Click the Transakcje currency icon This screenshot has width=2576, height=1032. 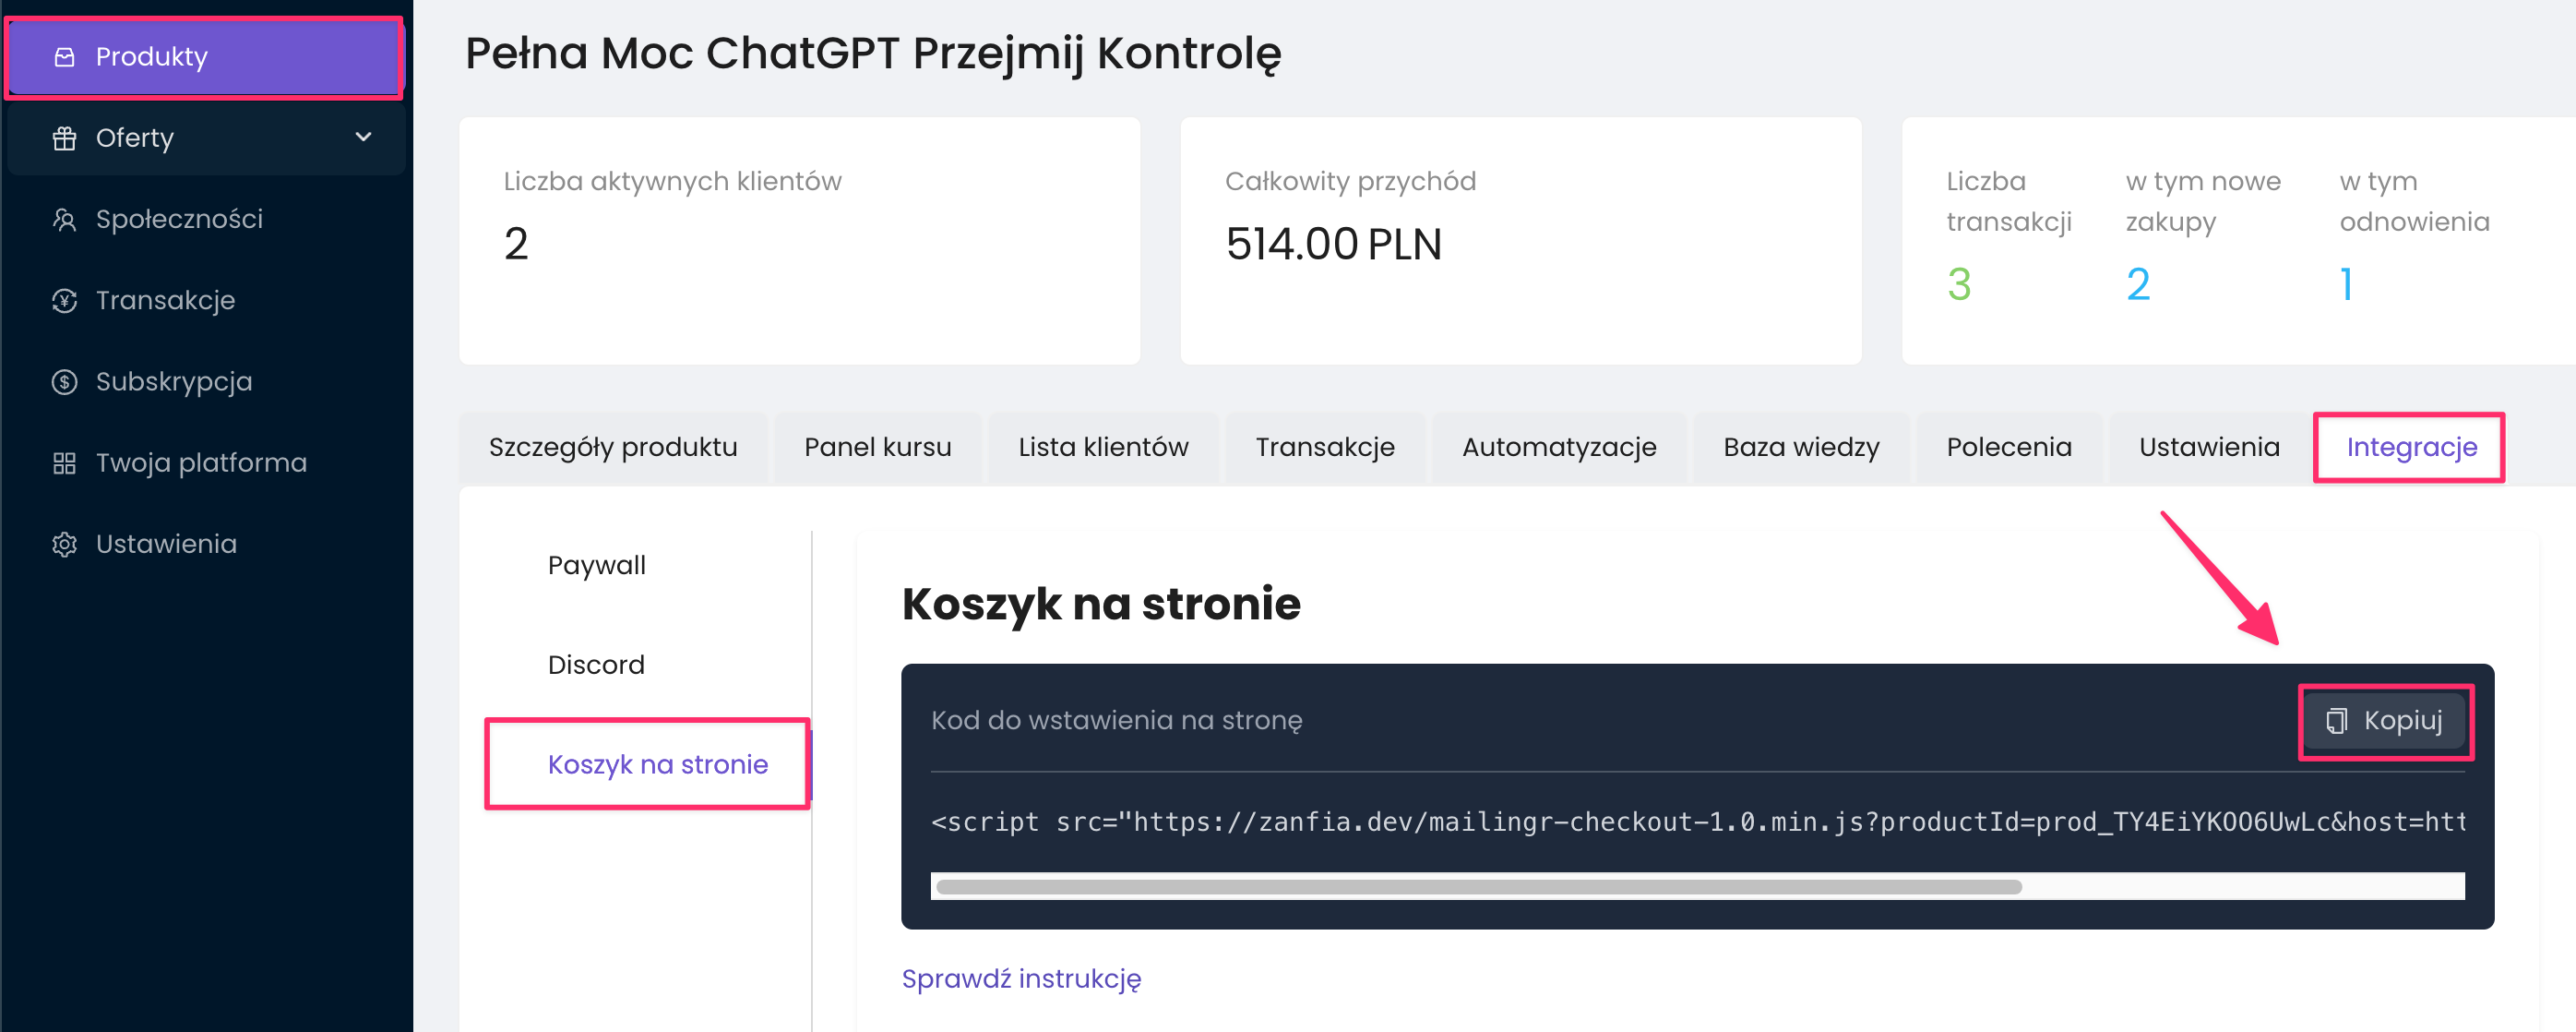(x=65, y=301)
